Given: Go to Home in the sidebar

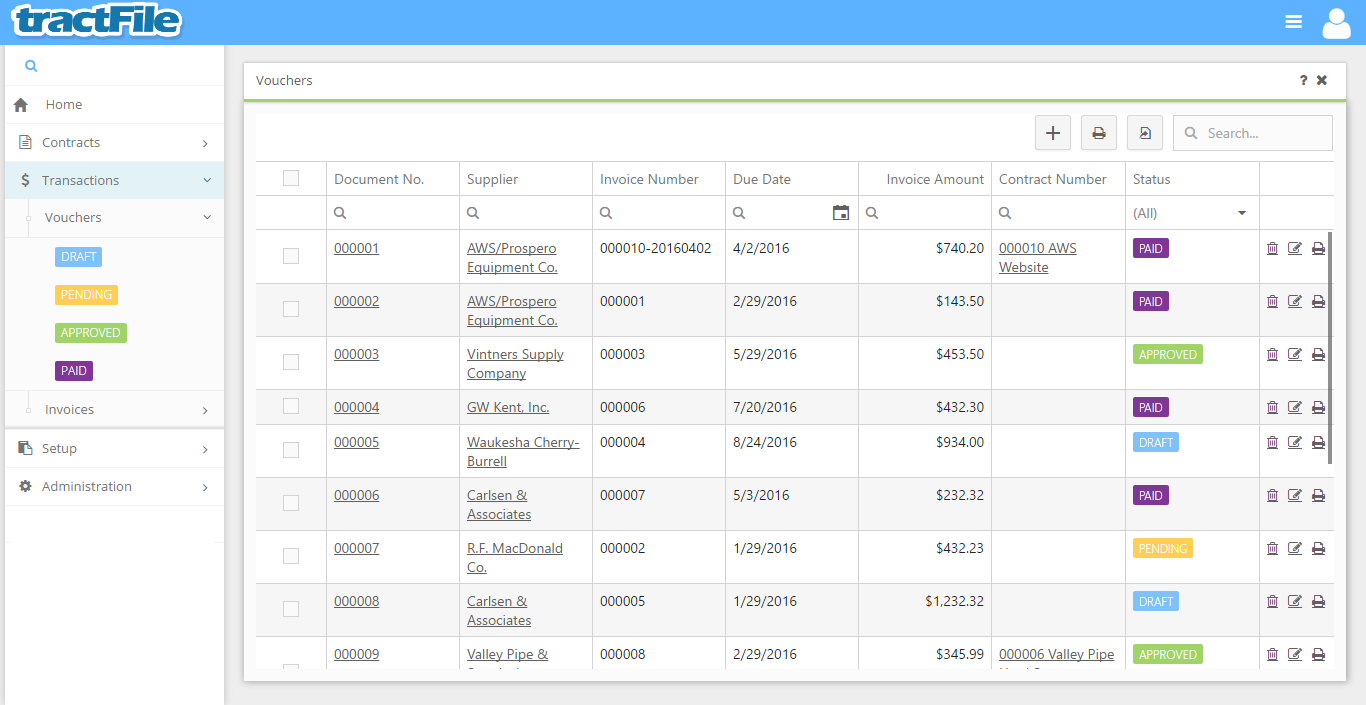Looking at the screenshot, I should click(64, 105).
